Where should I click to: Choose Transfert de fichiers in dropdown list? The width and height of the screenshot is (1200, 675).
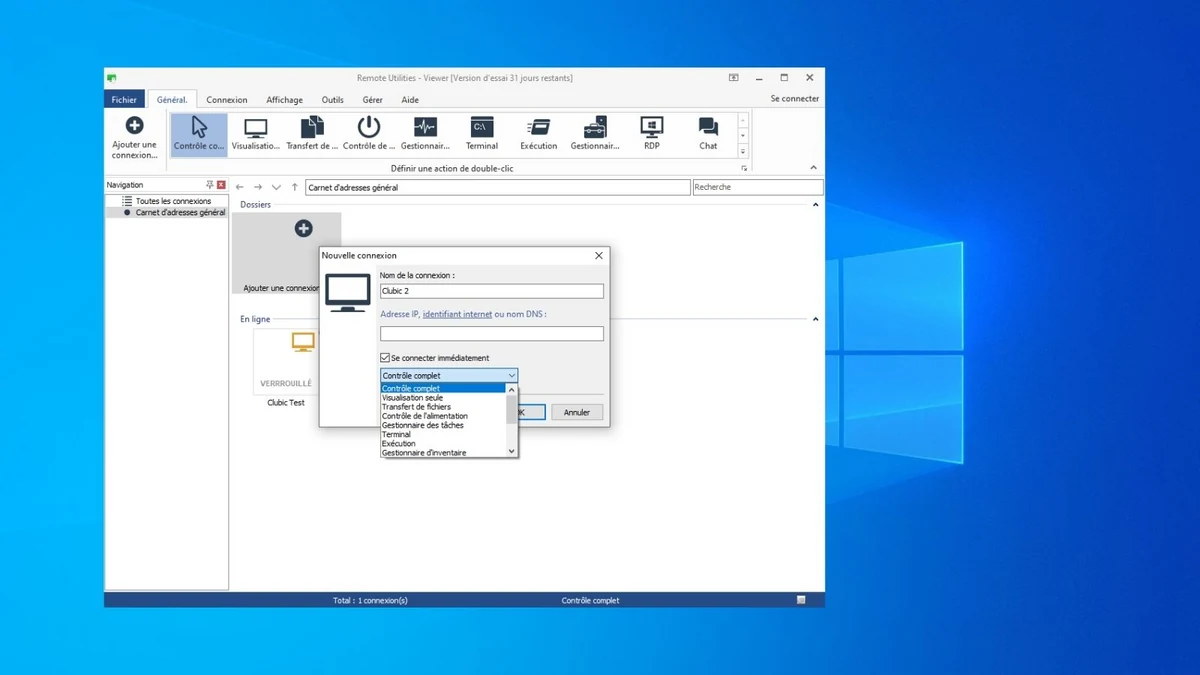(443, 407)
